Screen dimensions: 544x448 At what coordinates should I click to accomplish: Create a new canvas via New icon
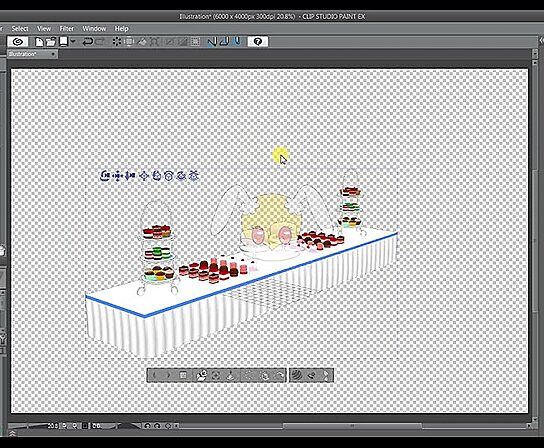[39, 42]
